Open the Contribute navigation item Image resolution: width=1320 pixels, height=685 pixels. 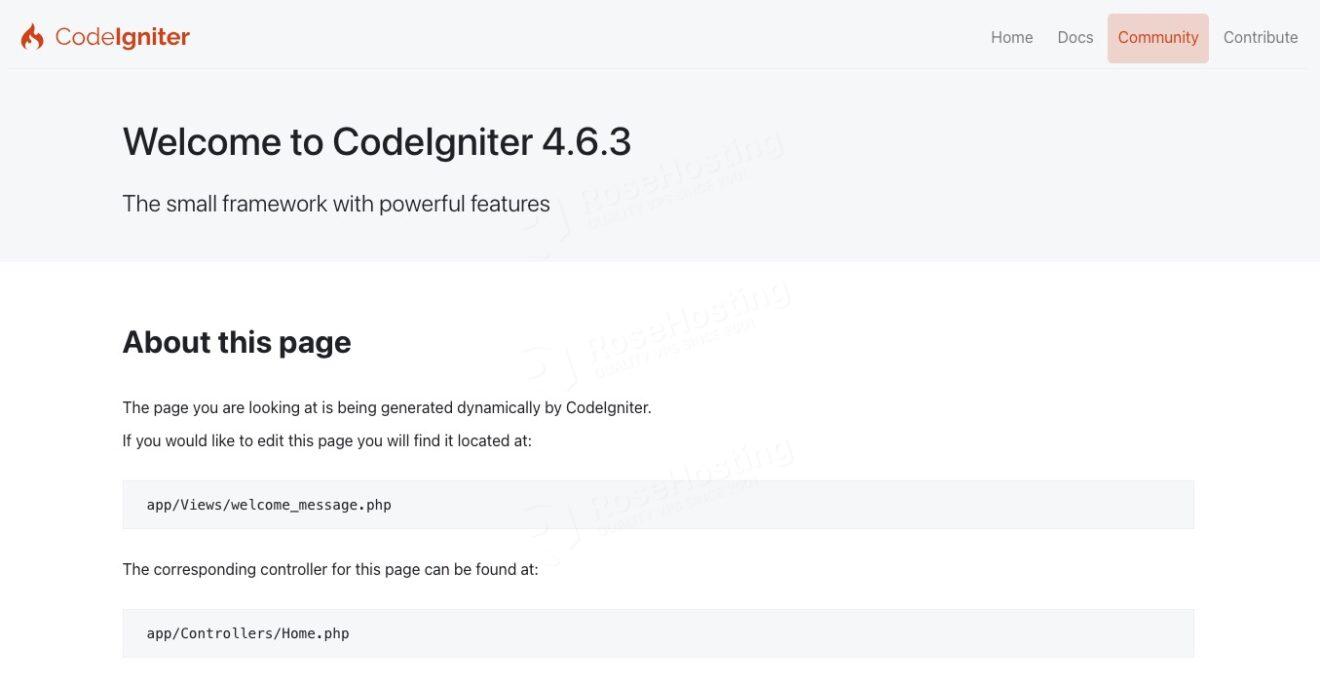[x=1260, y=37]
